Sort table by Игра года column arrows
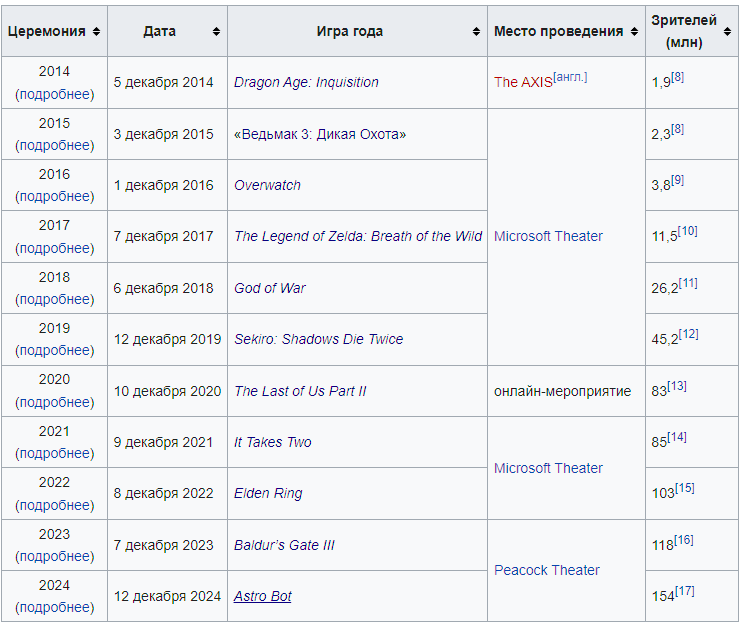 [477, 31]
